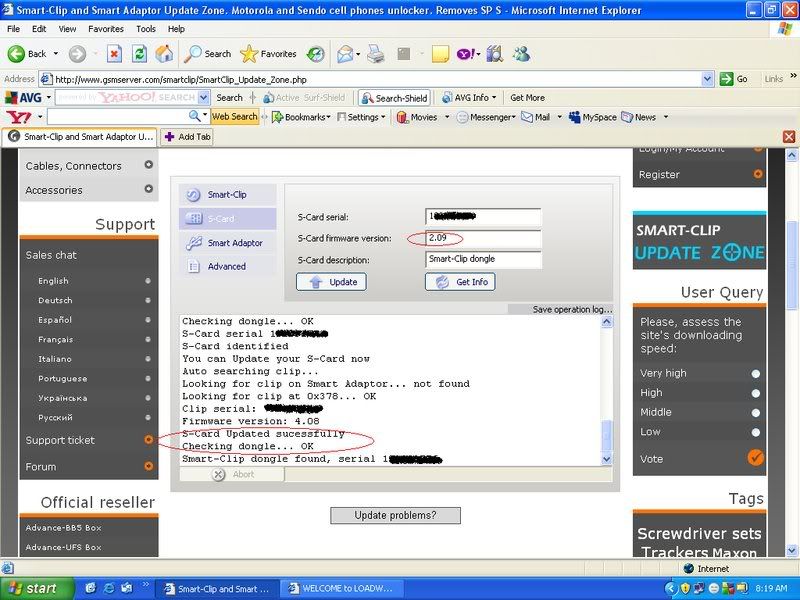Select the High speed radio button

pyautogui.click(x=756, y=393)
